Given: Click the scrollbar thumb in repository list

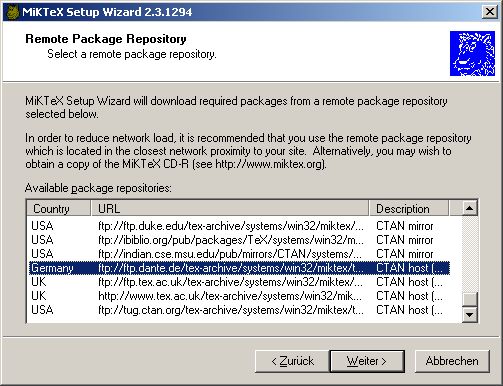Looking at the screenshot, I should coord(469,299).
